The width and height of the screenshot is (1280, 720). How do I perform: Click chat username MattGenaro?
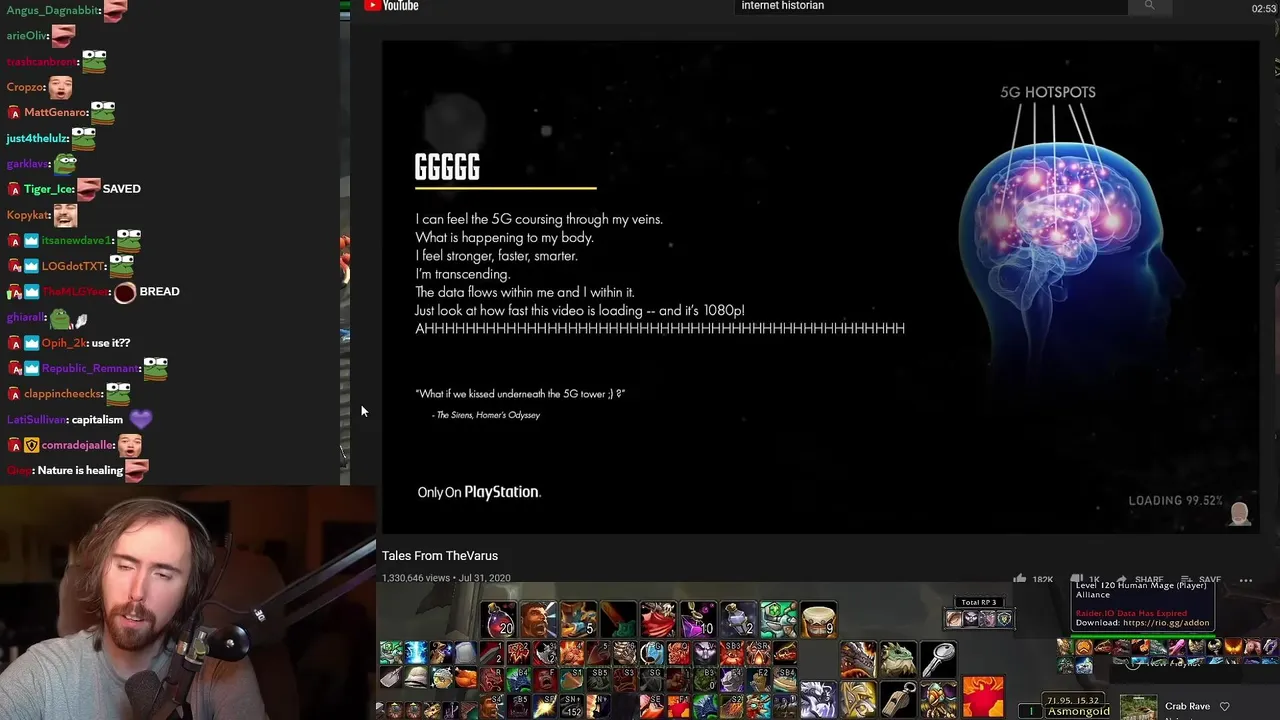point(55,112)
